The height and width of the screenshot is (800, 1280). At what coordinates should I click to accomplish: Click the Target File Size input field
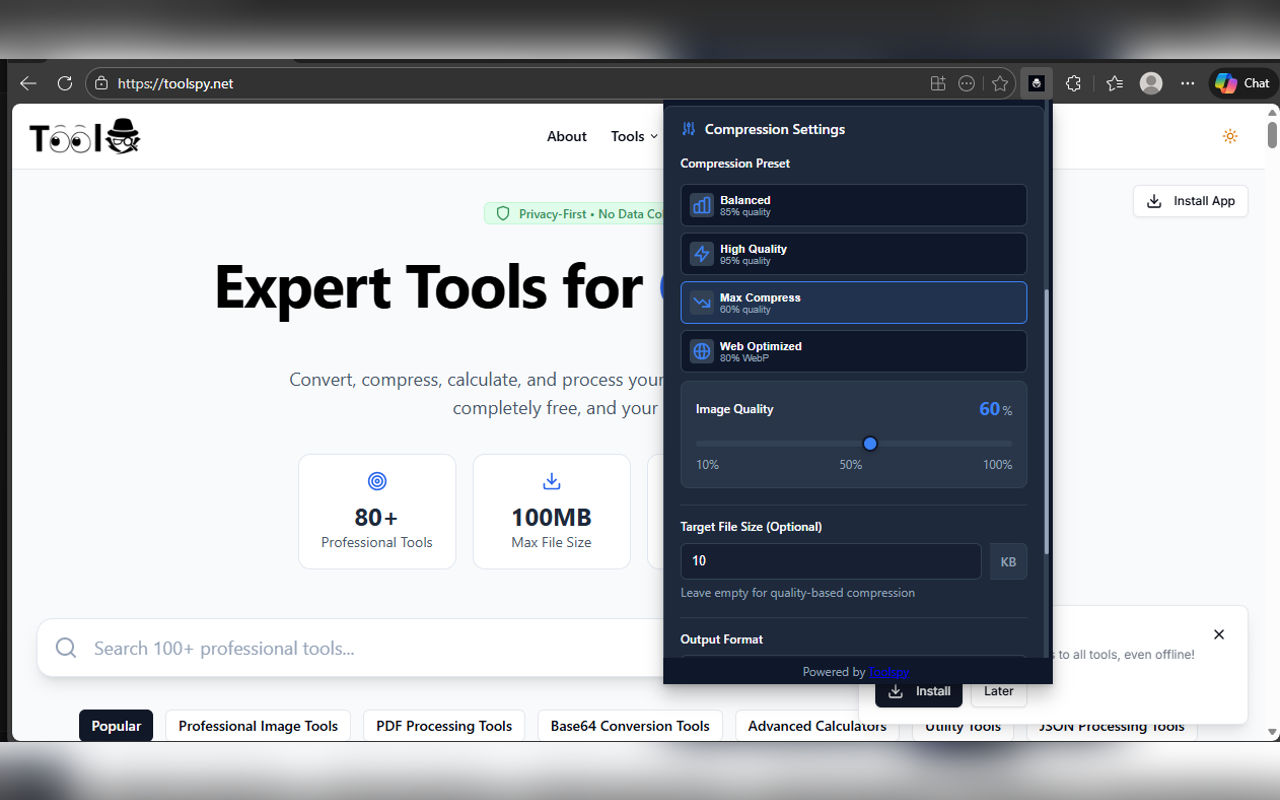click(x=830, y=561)
